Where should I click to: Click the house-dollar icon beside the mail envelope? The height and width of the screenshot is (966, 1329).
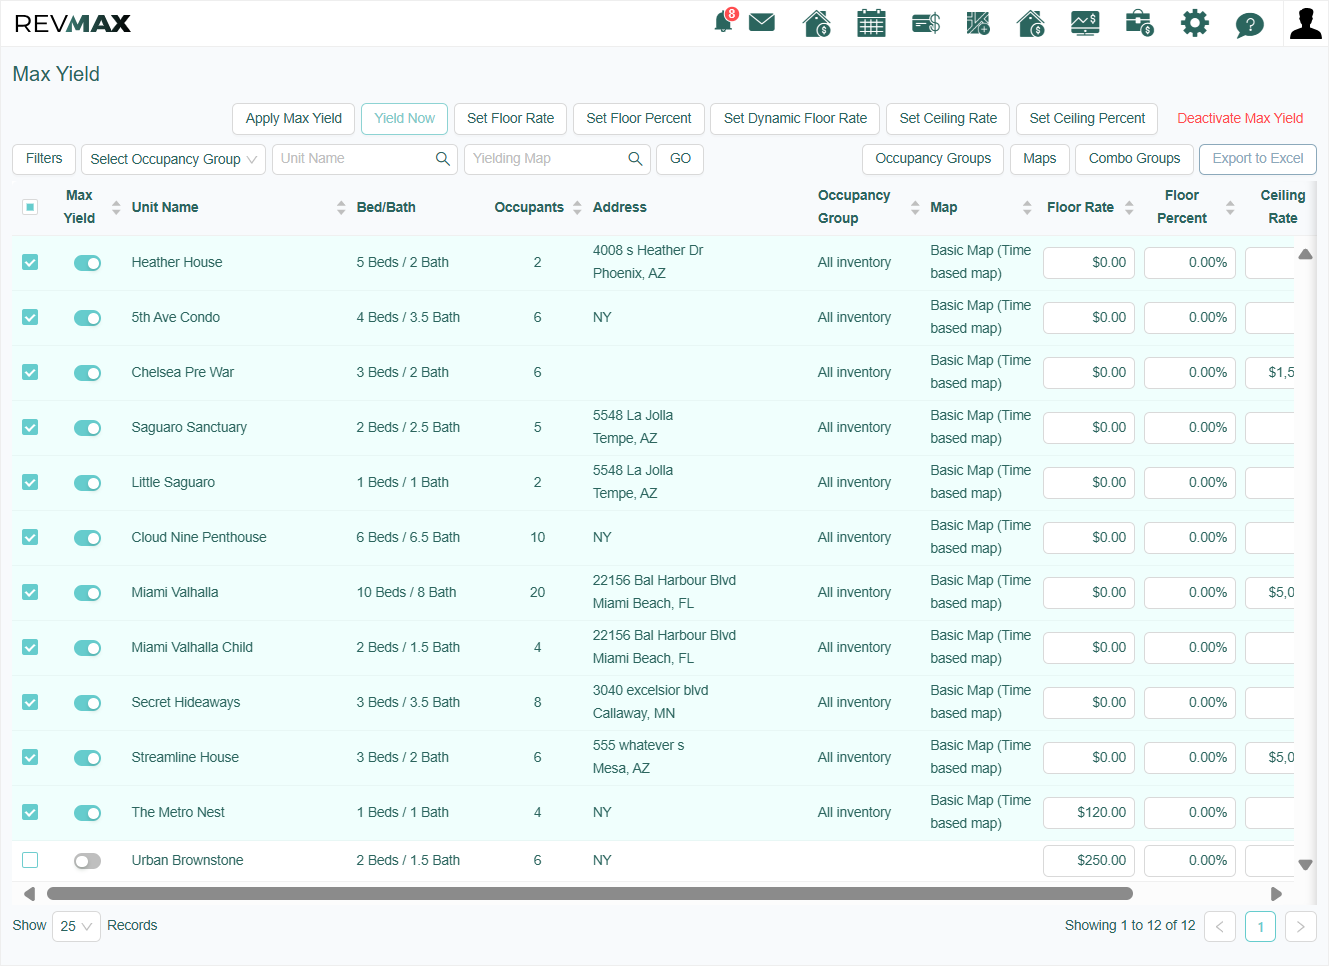pyautogui.click(x=817, y=23)
